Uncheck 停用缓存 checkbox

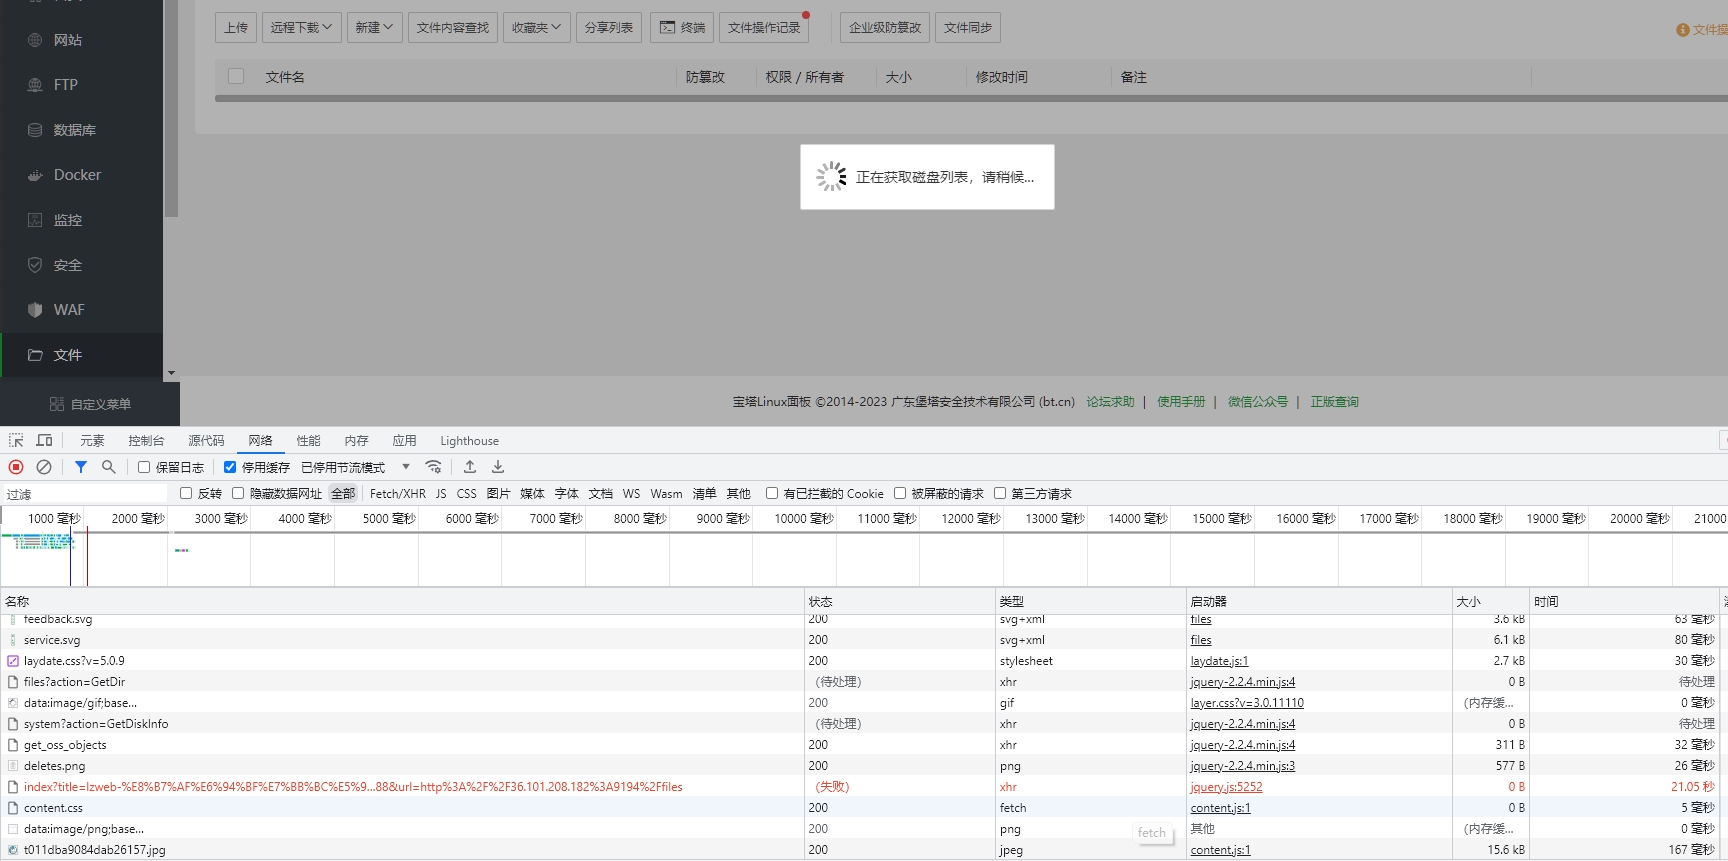tap(230, 467)
